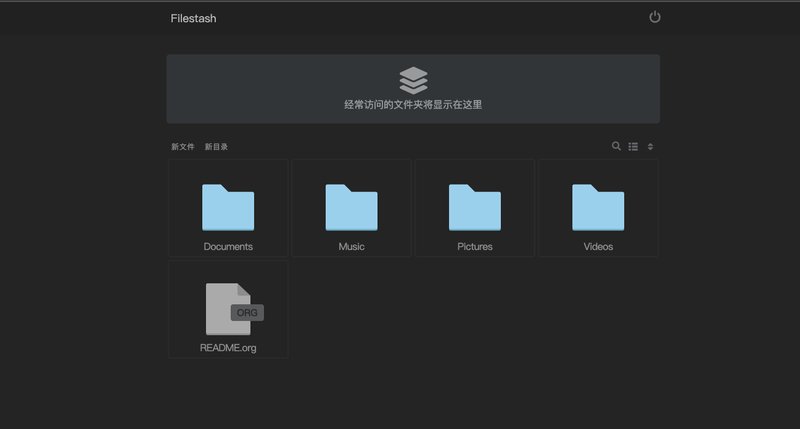Open the Music folder icon
Viewport: 800px width, 429px height.
click(351, 207)
